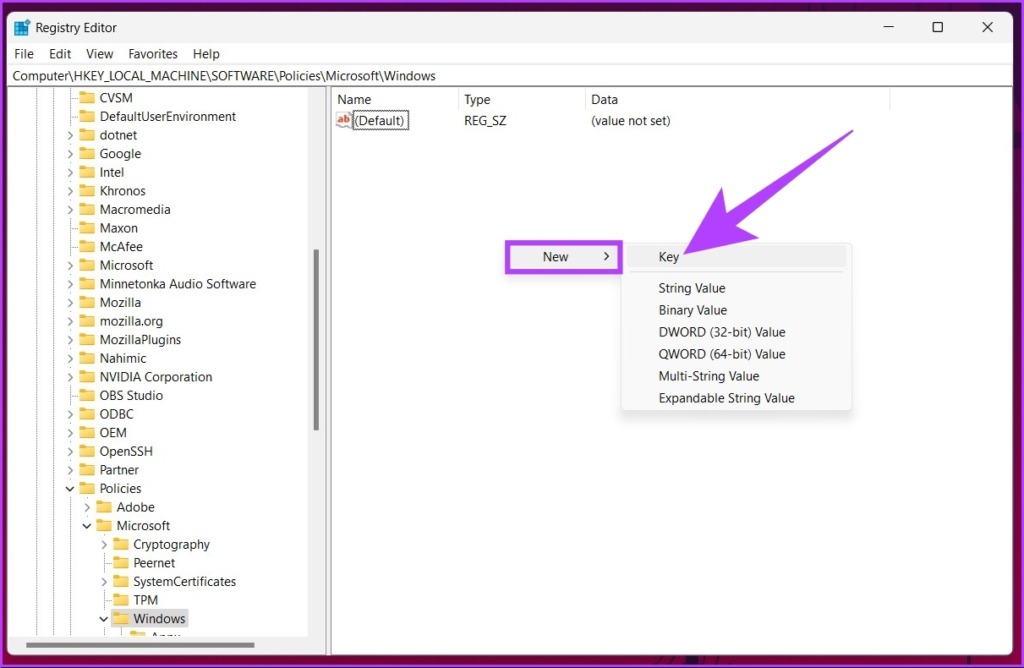Choose Key from the New submenu

[669, 257]
